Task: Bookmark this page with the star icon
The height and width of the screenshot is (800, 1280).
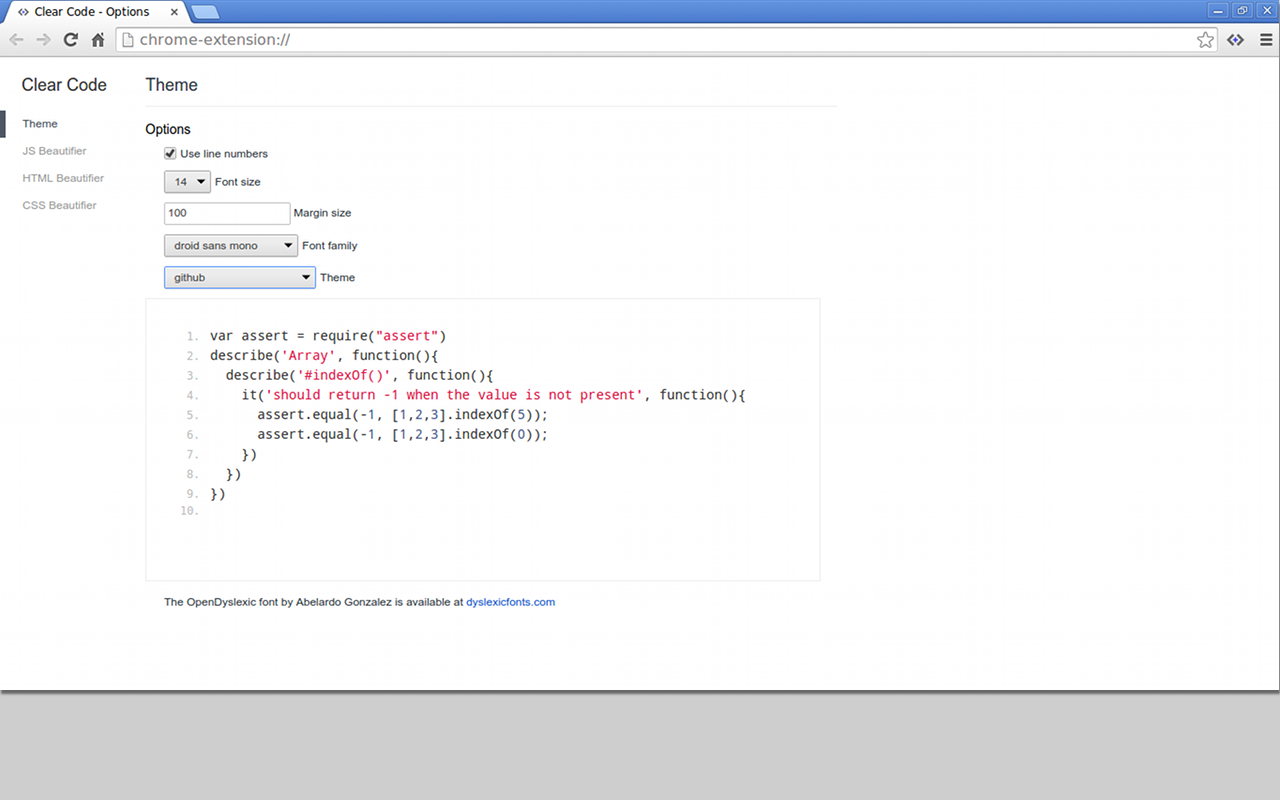Action: pos(1205,40)
